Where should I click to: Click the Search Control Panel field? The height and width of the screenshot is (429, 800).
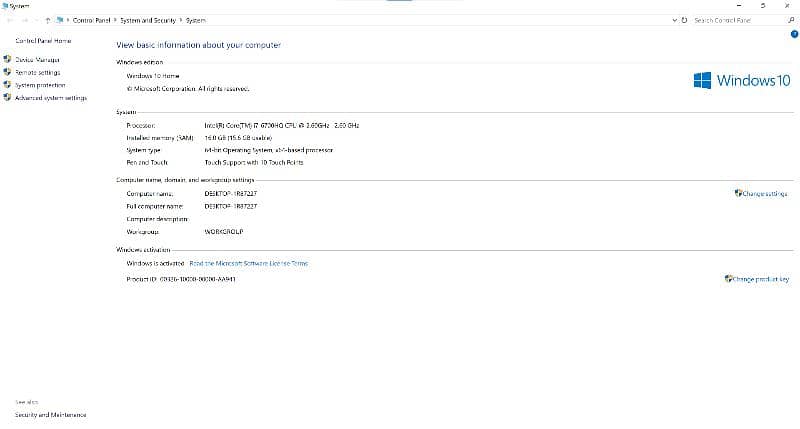click(735, 20)
